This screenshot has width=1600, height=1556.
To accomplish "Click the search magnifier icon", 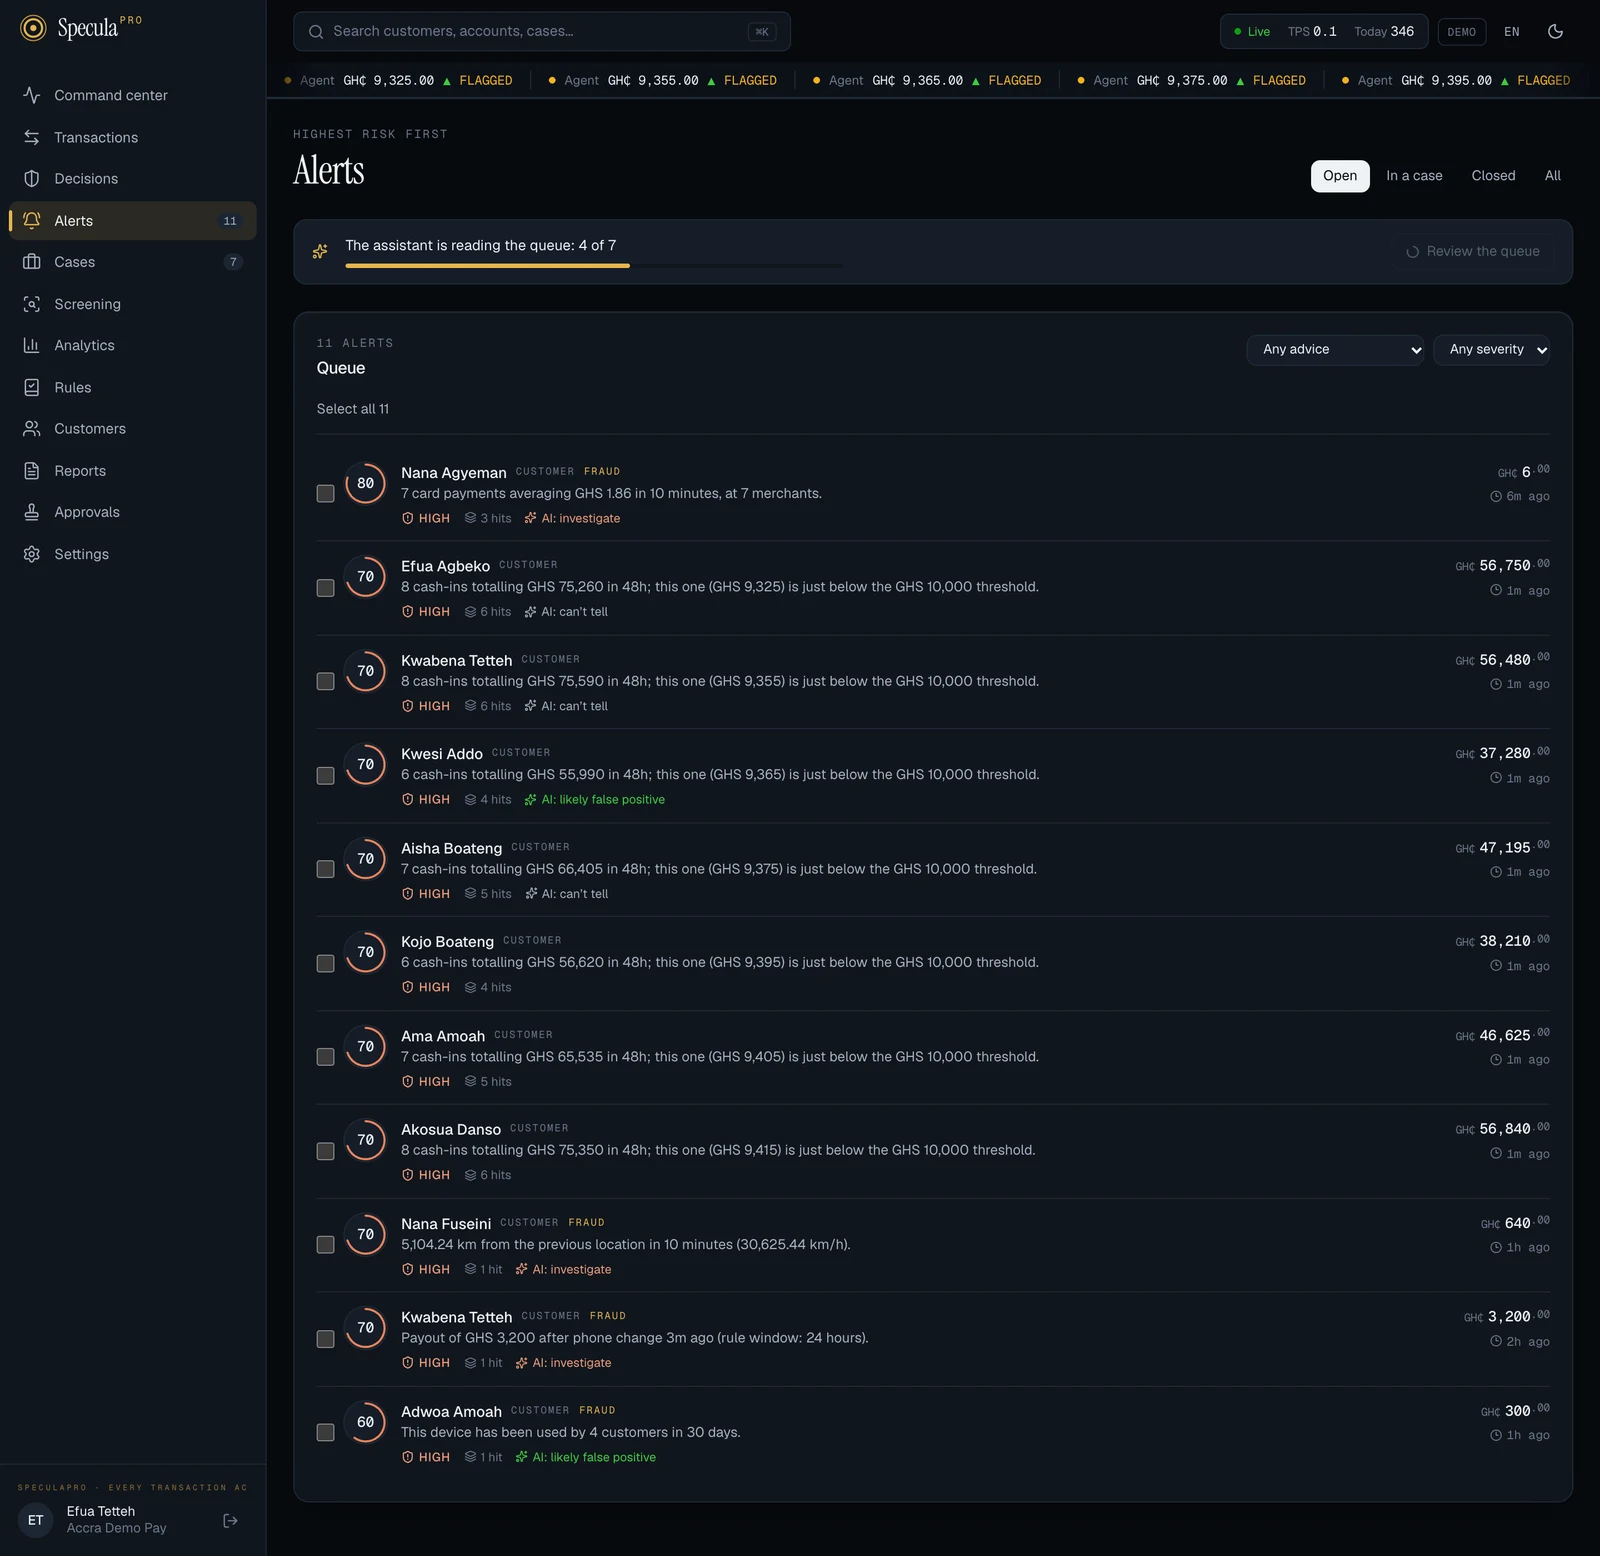I will 316,32.
